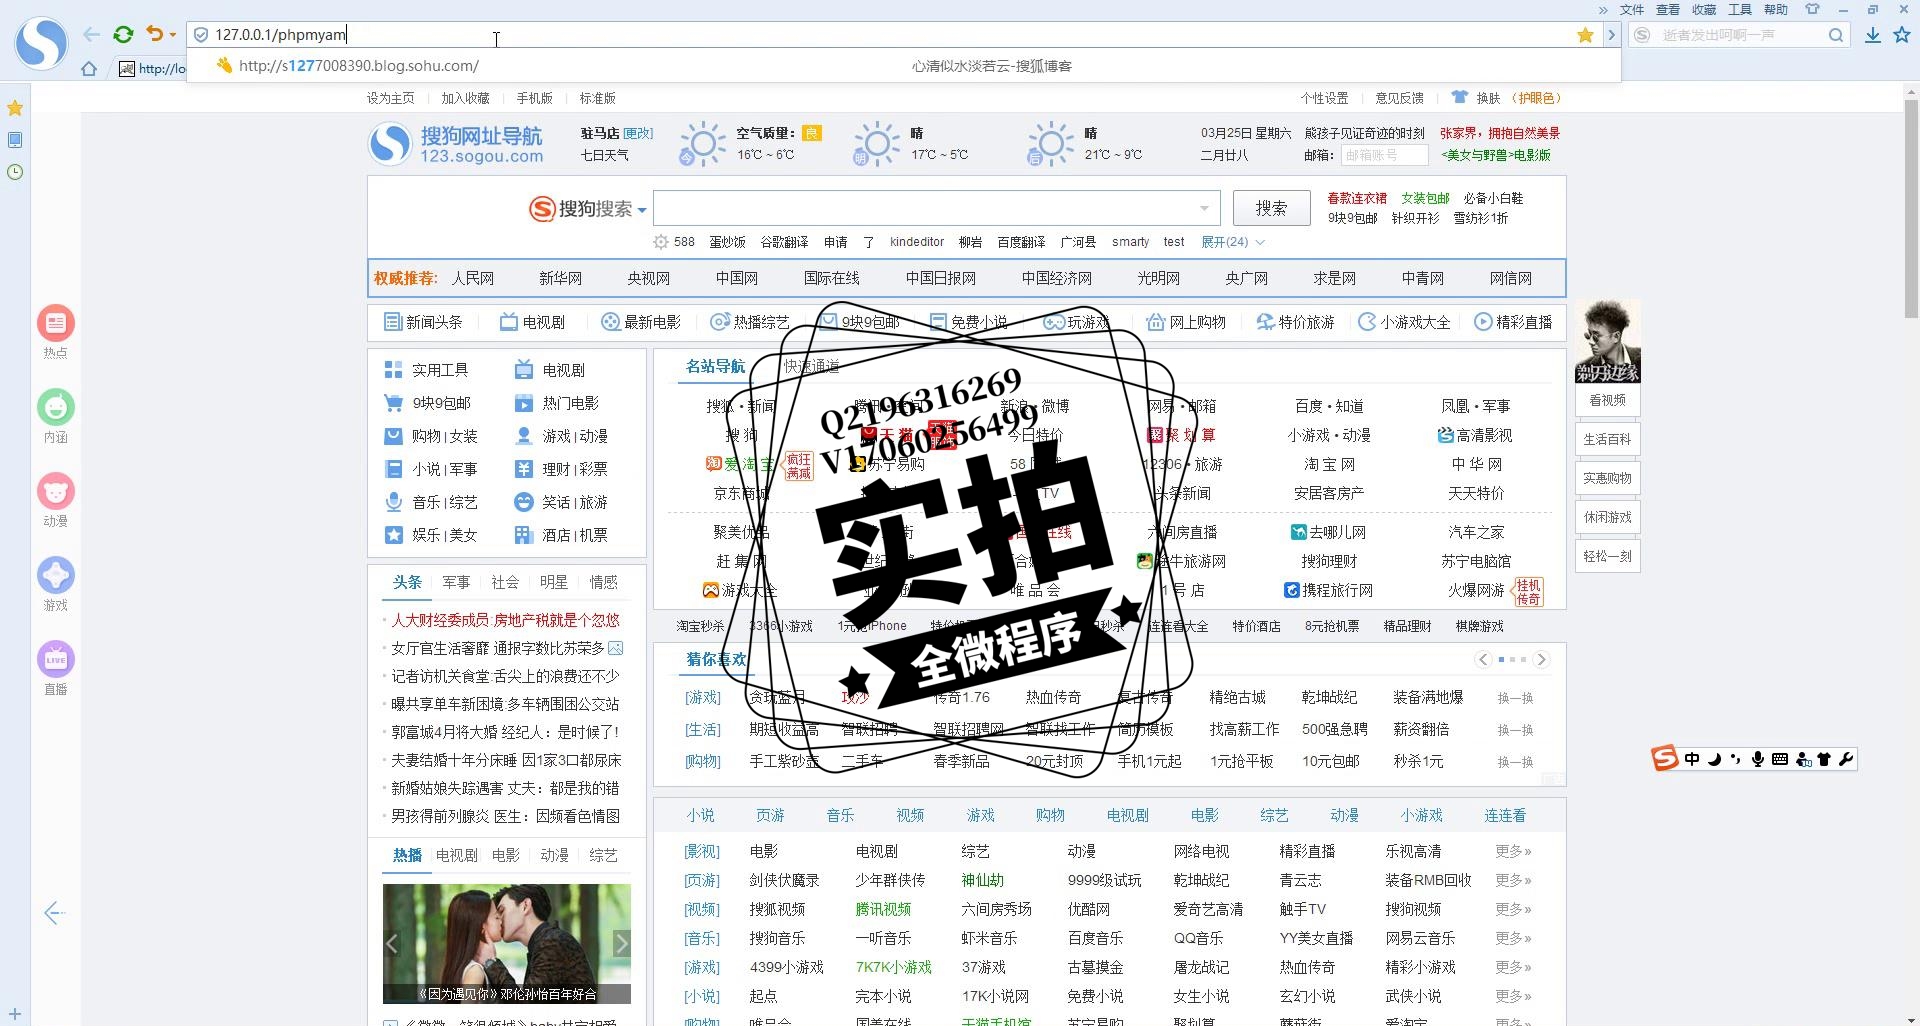Image resolution: width=1920 pixels, height=1026 pixels.
Task: Open the 工具 menu
Action: tap(1740, 9)
